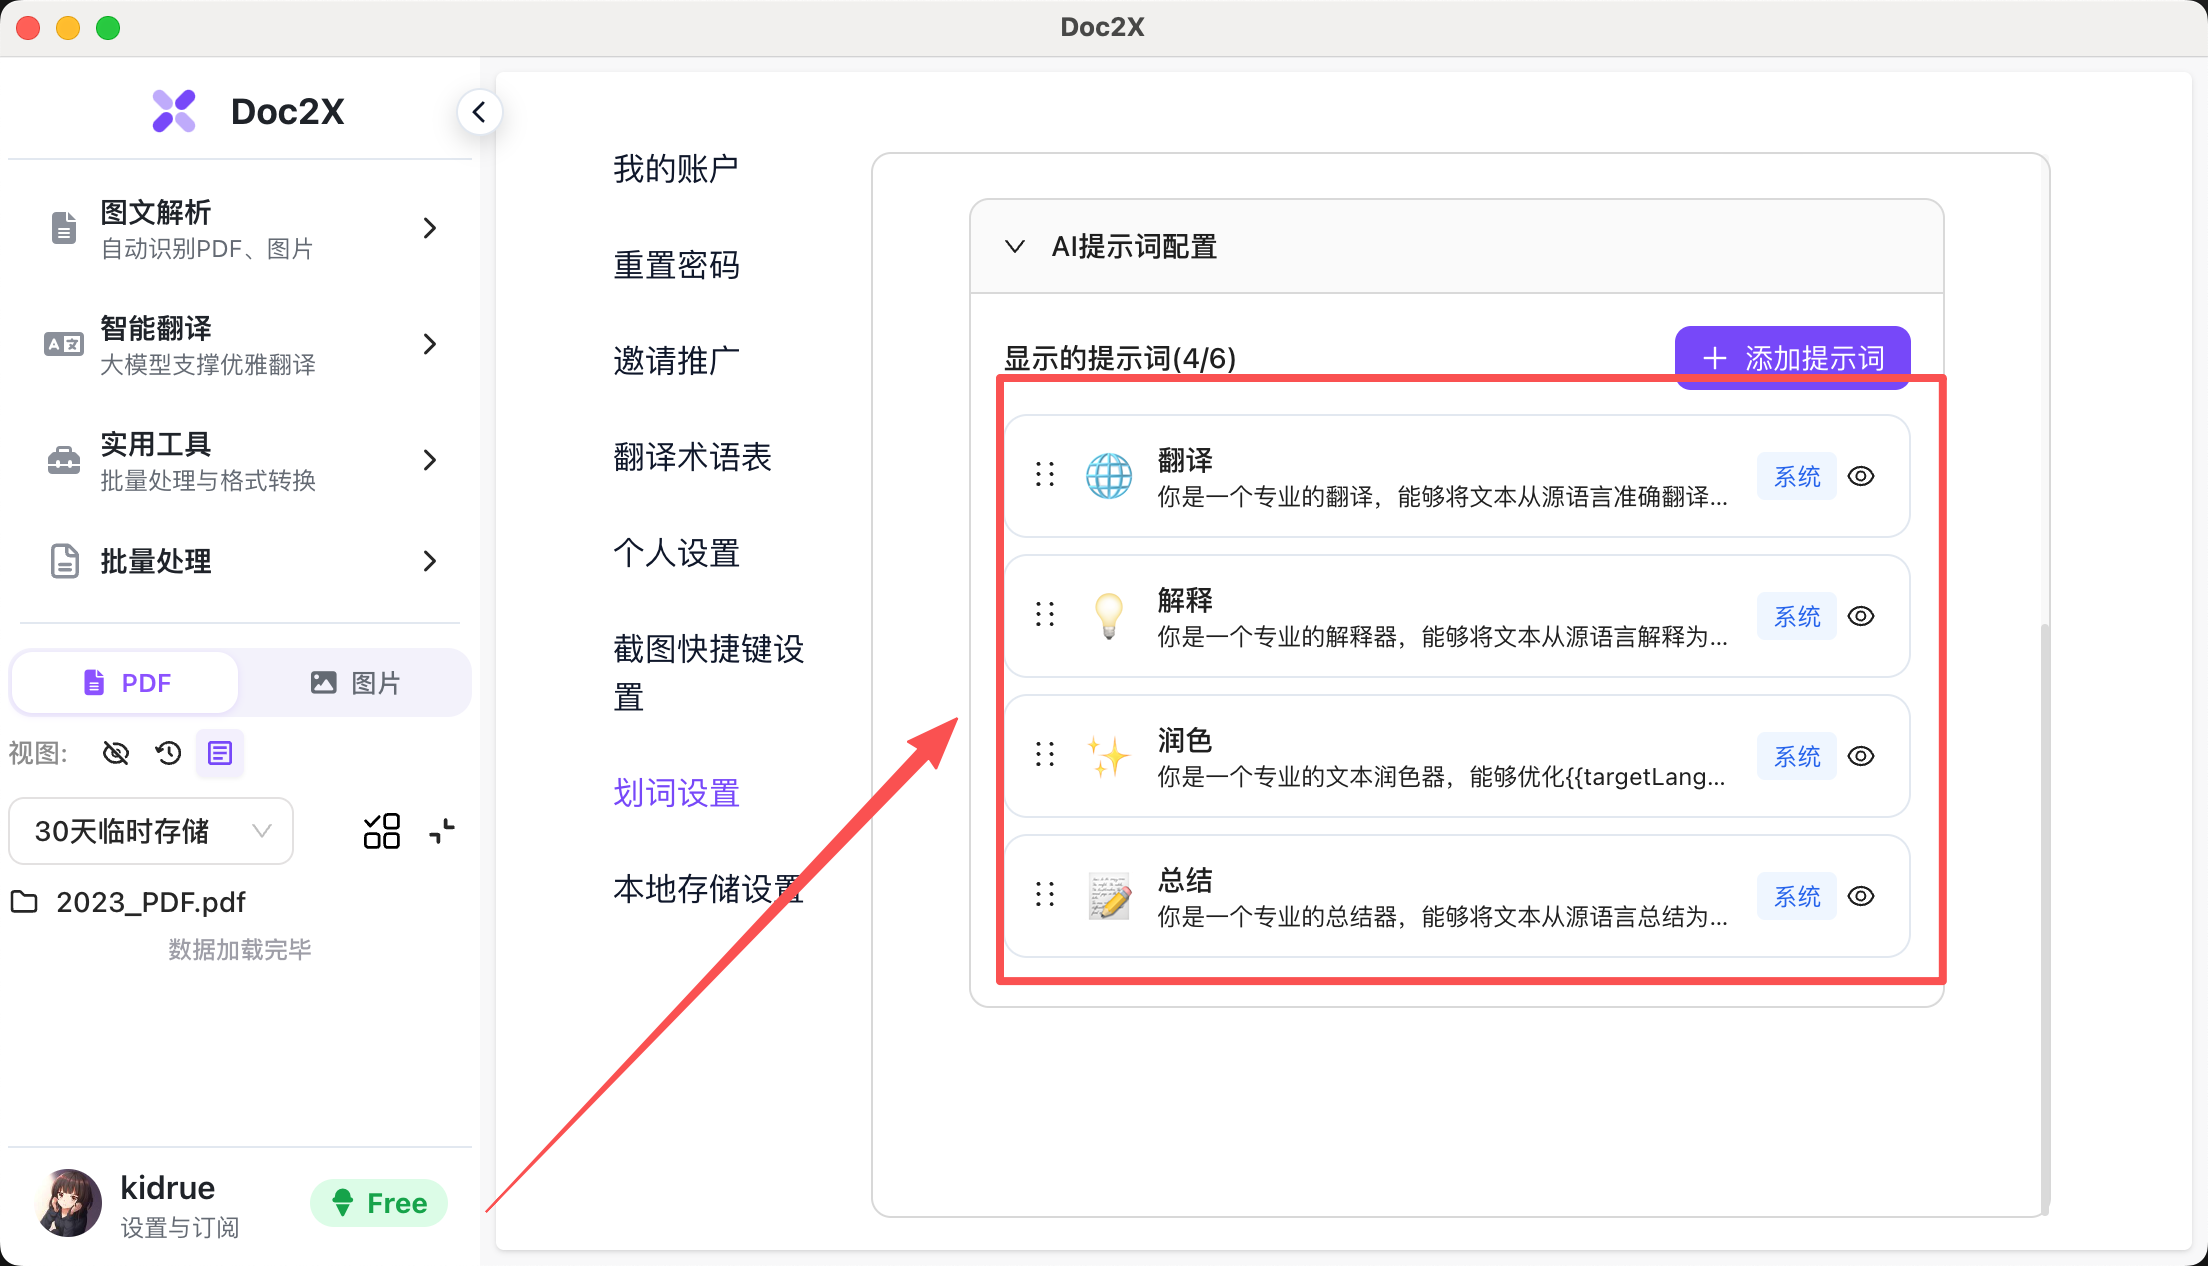Viewport: 2208px width, 1266px height.
Task: Click the green Free plan badge
Action: pyautogui.click(x=379, y=1203)
